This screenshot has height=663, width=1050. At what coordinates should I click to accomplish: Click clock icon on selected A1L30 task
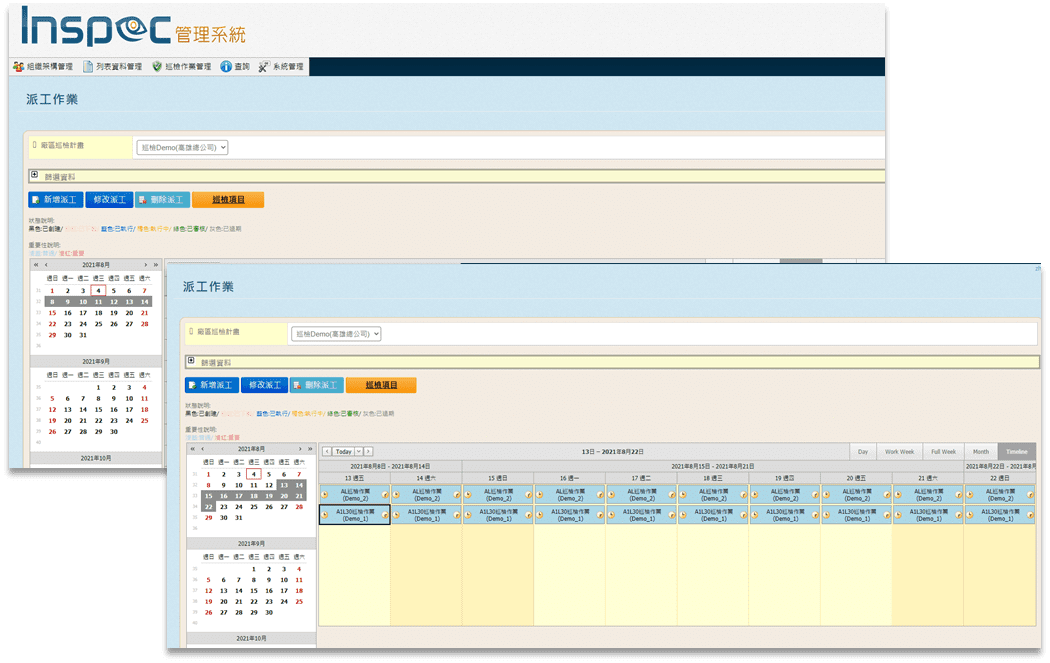325,514
